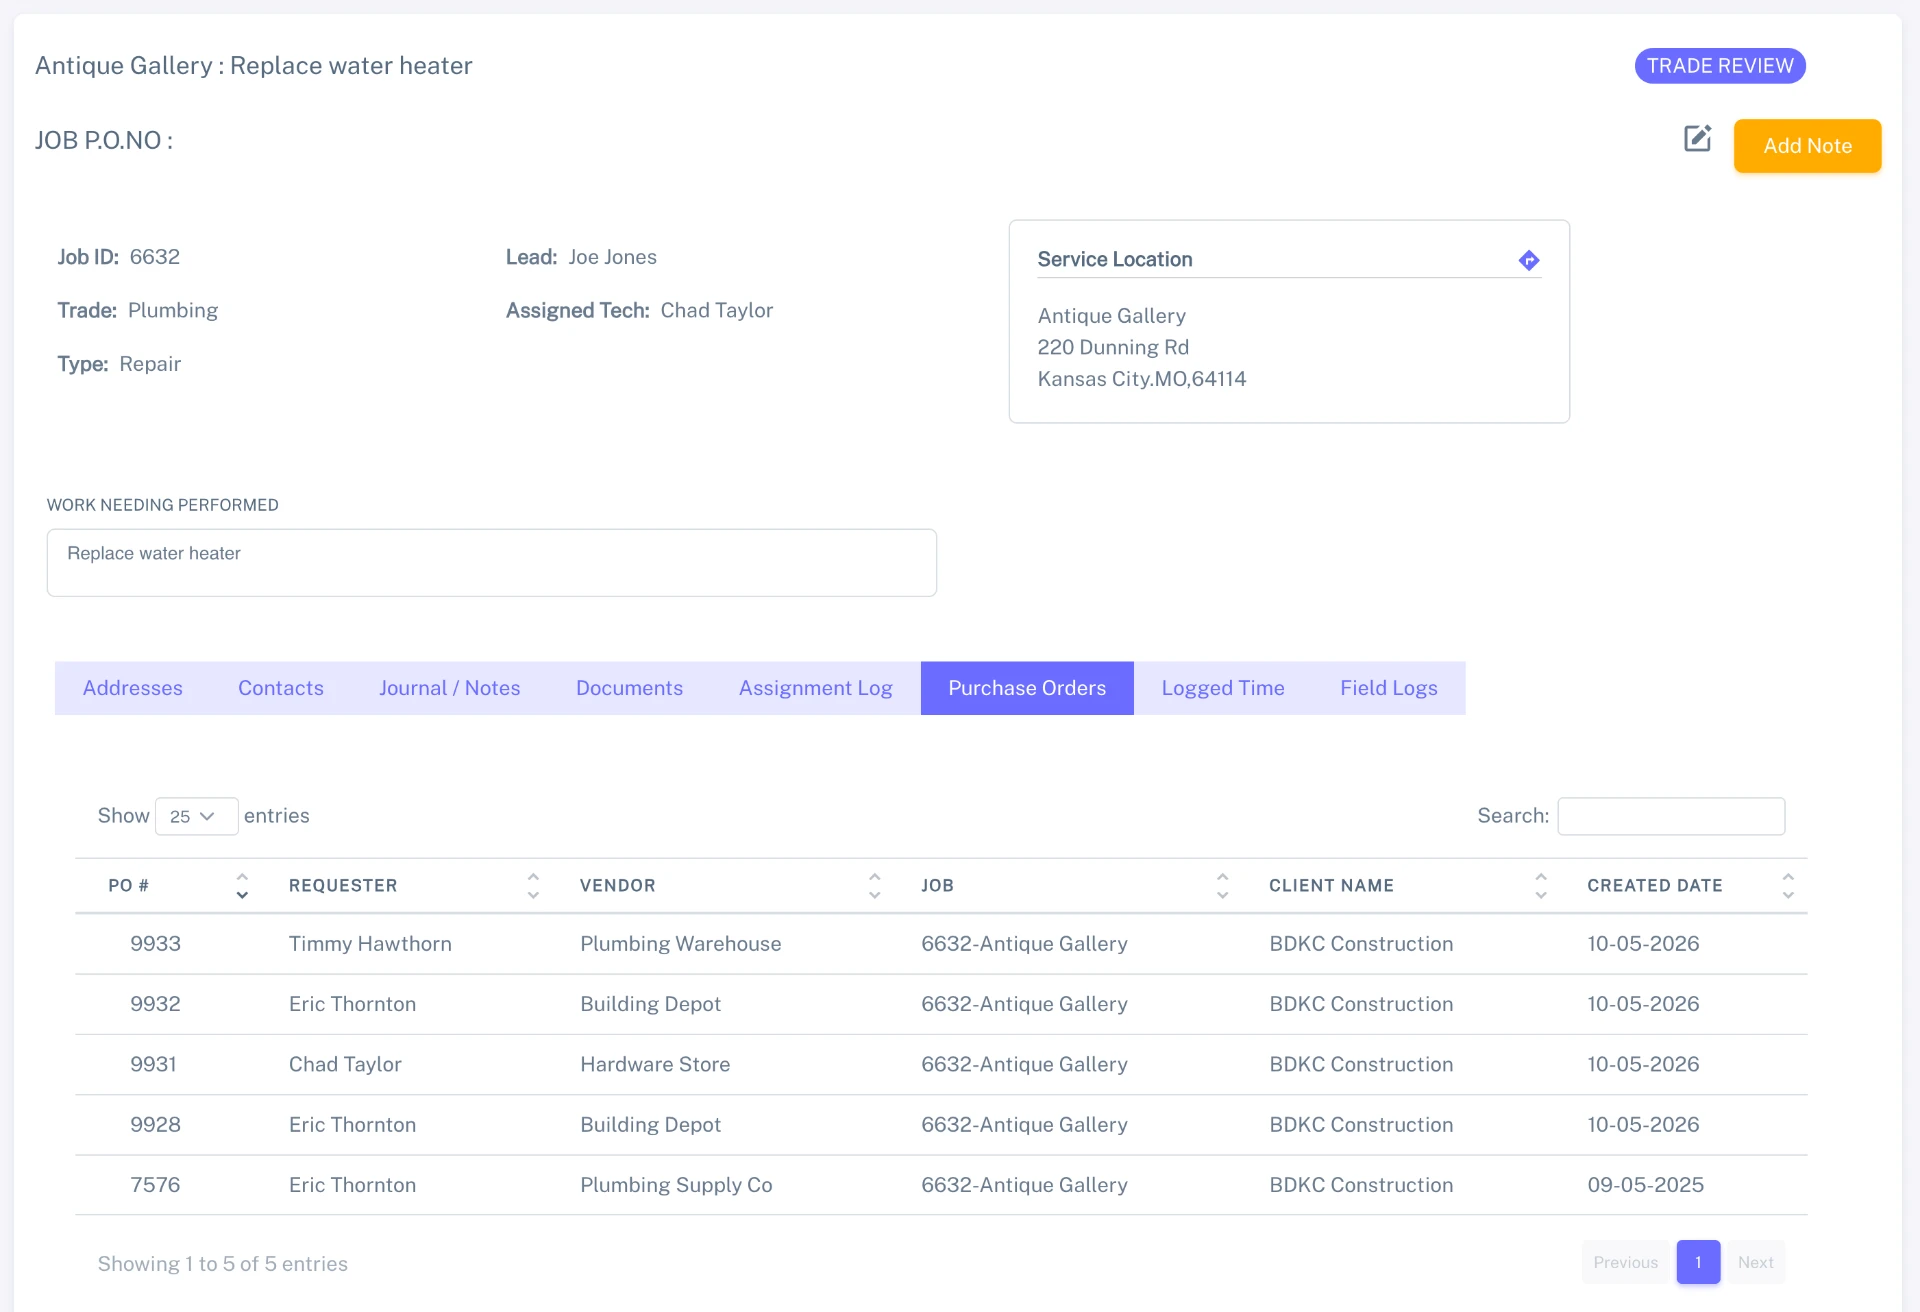Viewport: 1920px width, 1312px height.
Task: Click the Work Needing Performed text box
Action: click(x=492, y=563)
